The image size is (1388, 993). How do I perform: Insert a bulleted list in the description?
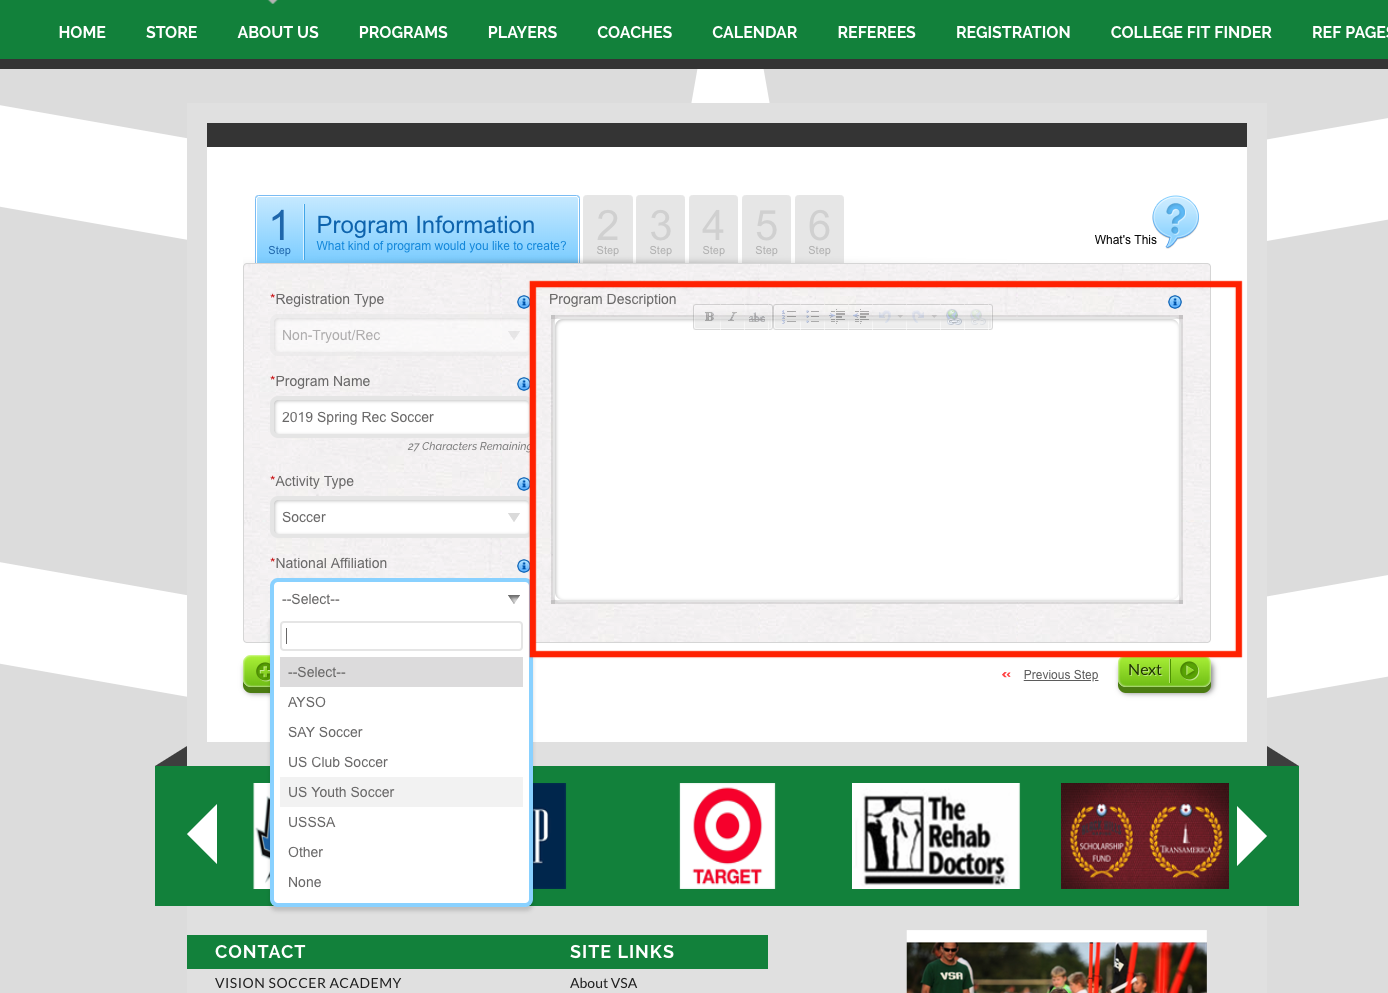point(813,316)
